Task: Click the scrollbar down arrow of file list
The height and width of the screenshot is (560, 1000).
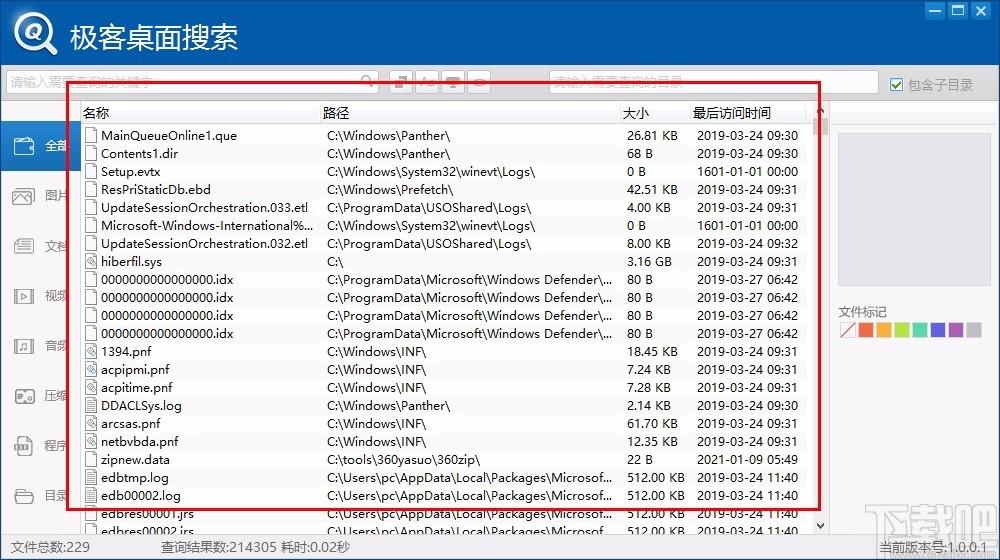Action: click(820, 526)
